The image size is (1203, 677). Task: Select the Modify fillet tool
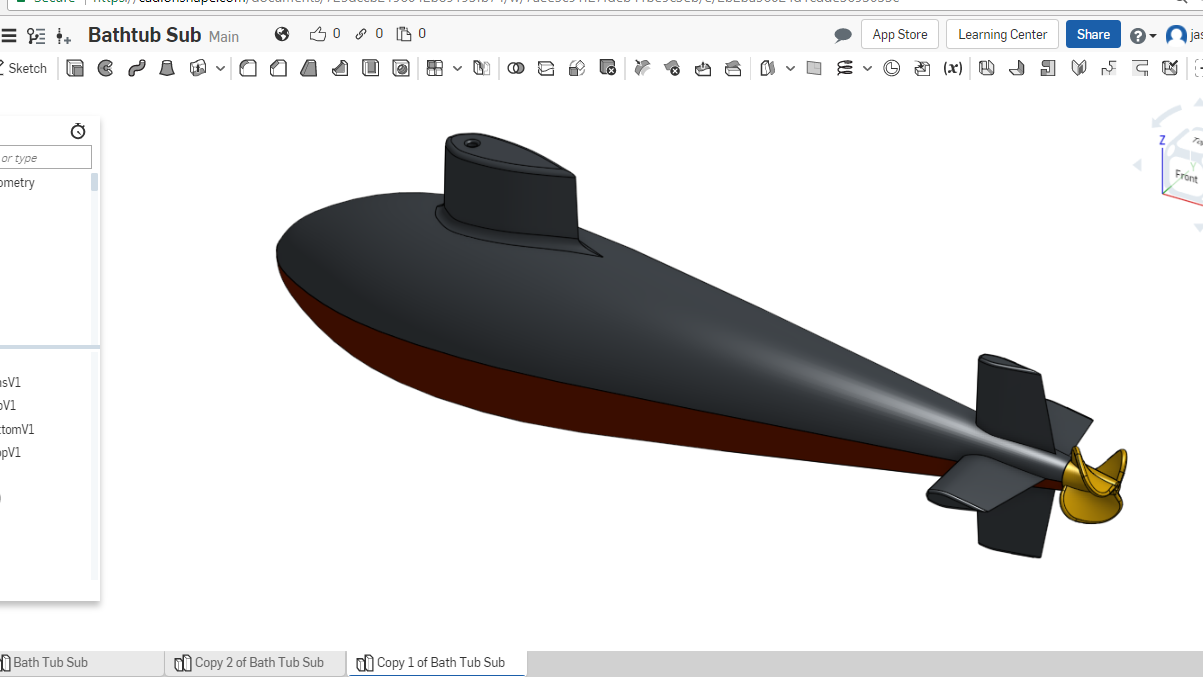(642, 69)
